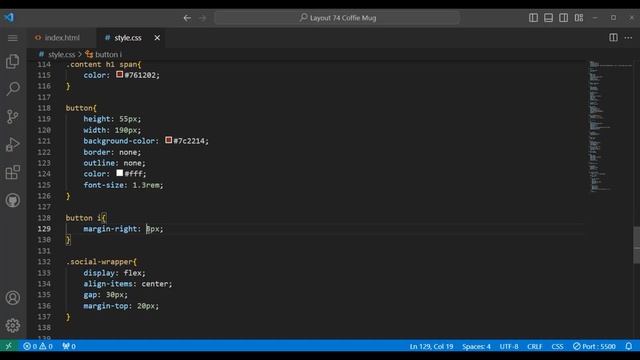This screenshot has width=640, height=360.
Task: Click the minimap code overview
Action: [610, 127]
